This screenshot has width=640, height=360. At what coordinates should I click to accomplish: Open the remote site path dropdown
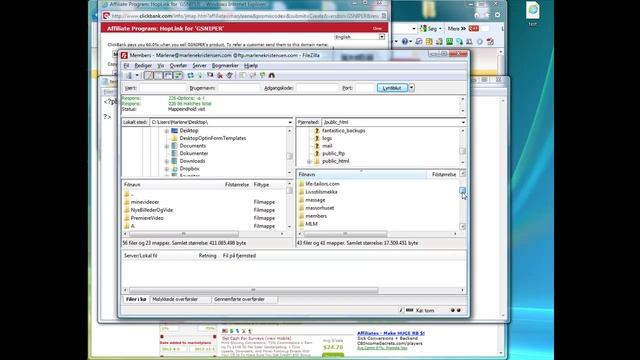[463, 122]
